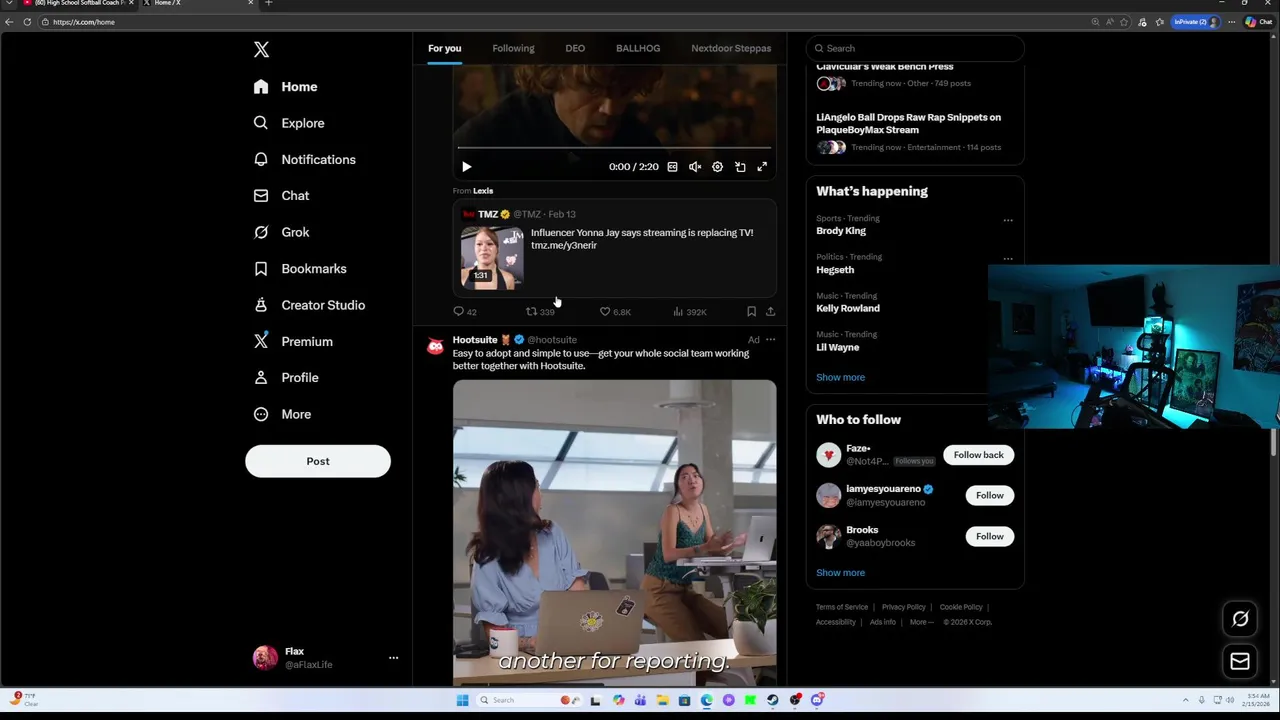Expand the footer More menu
Image resolution: width=1280 pixels, height=720 pixels.
click(920, 622)
